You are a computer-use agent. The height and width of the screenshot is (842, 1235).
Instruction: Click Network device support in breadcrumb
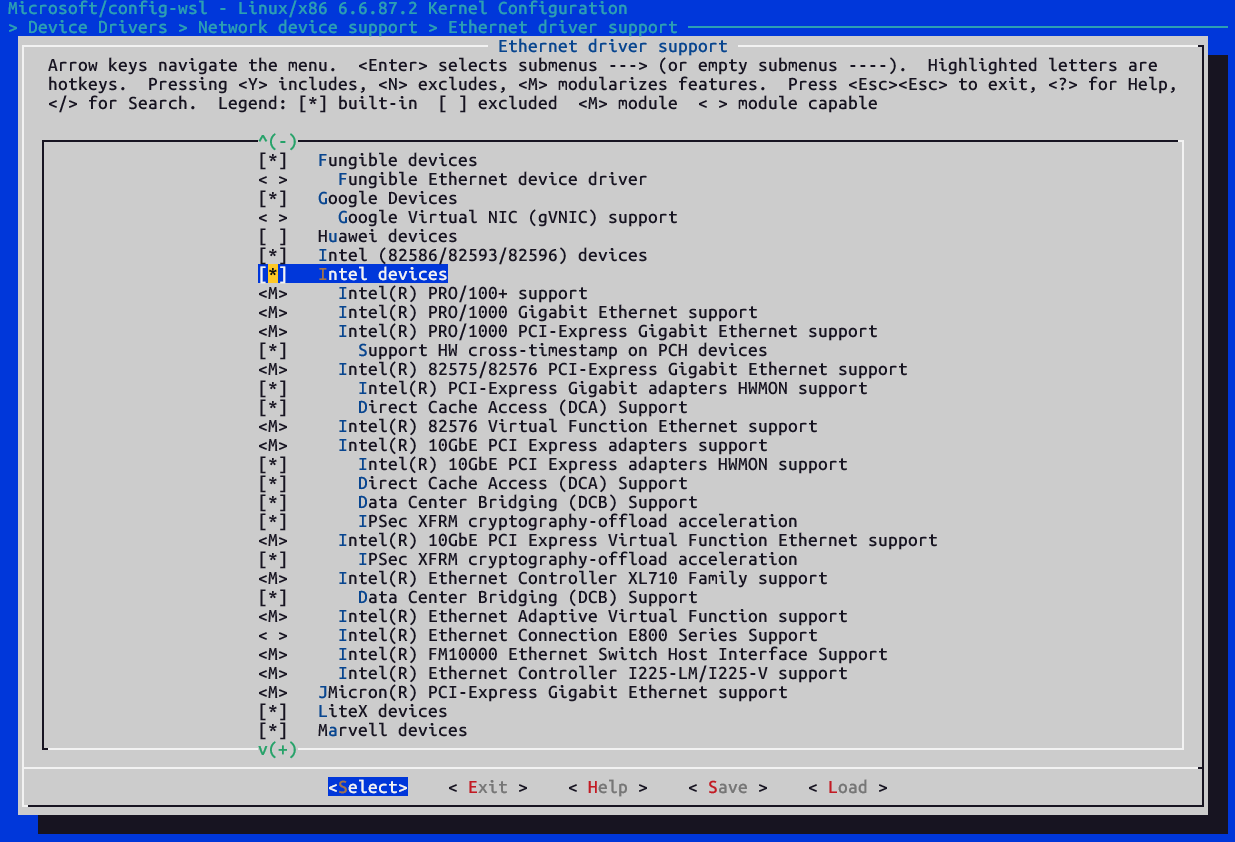click(x=308, y=27)
